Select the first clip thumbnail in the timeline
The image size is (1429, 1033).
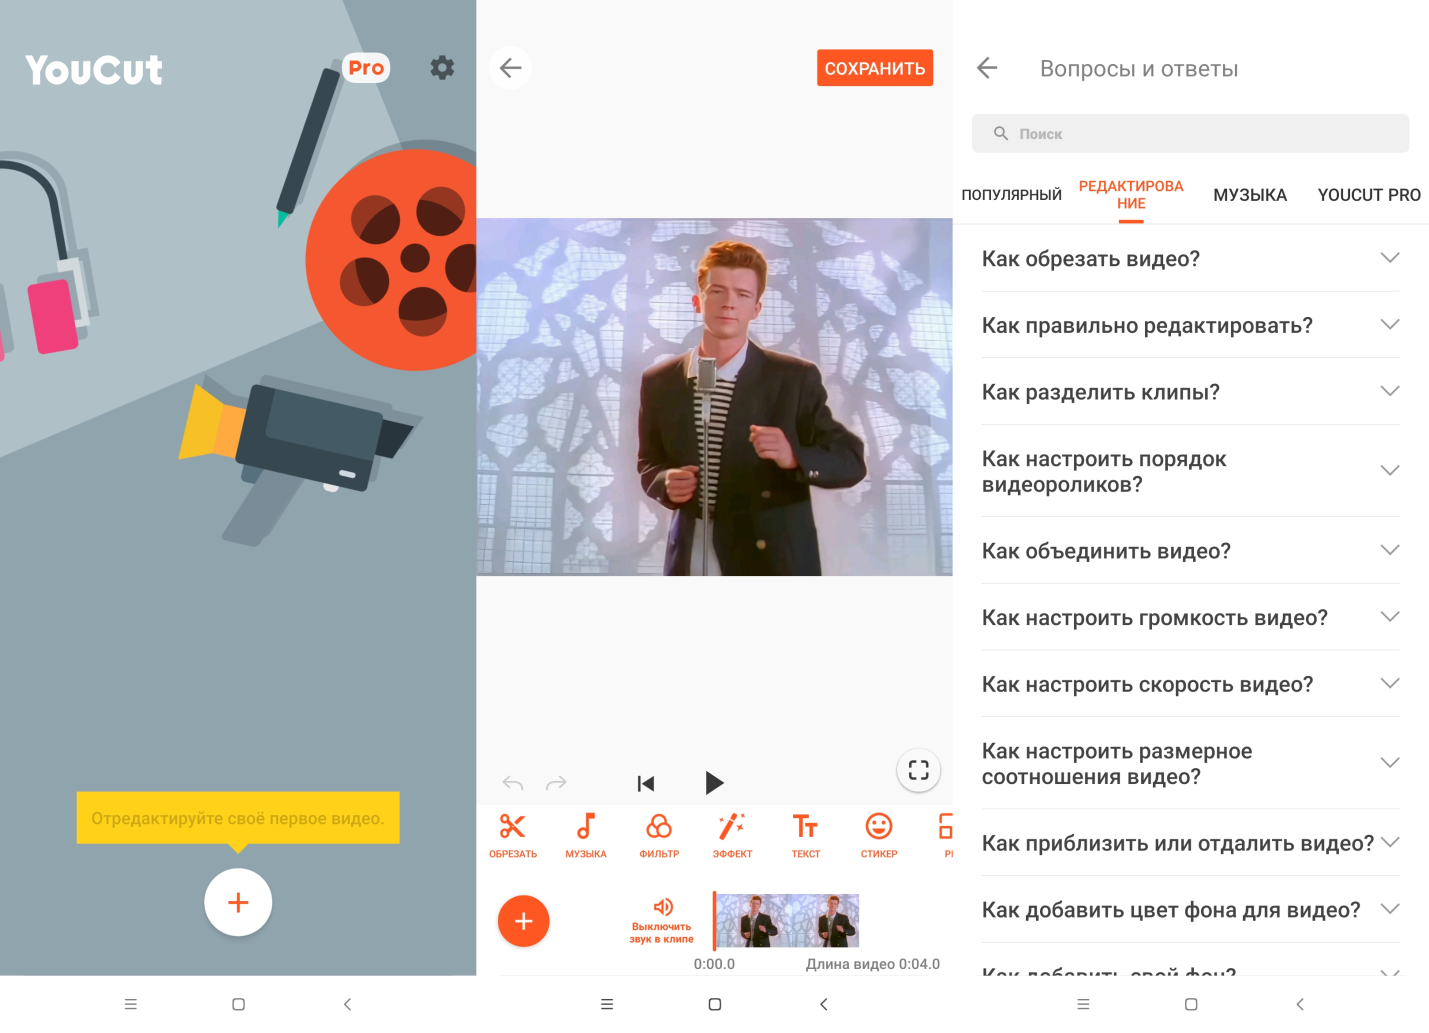click(x=752, y=921)
